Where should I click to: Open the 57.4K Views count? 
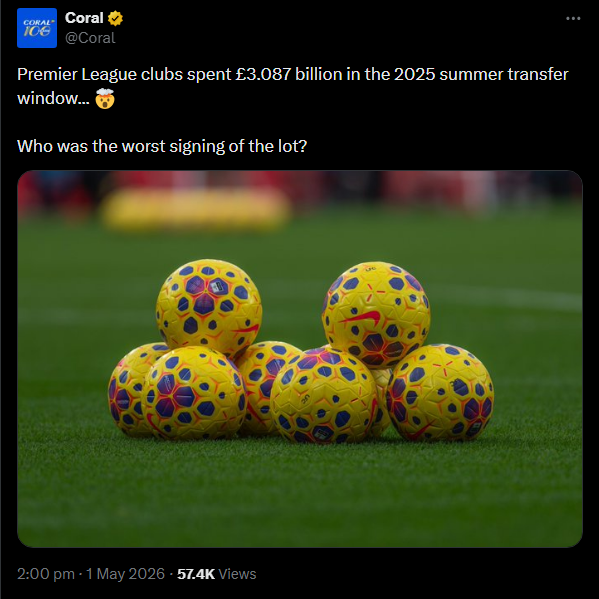(x=217, y=574)
